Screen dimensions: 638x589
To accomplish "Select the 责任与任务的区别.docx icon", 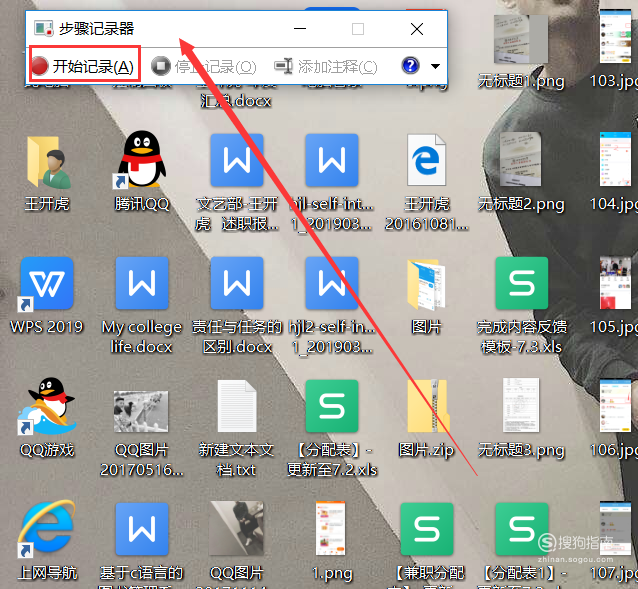I will [237, 283].
